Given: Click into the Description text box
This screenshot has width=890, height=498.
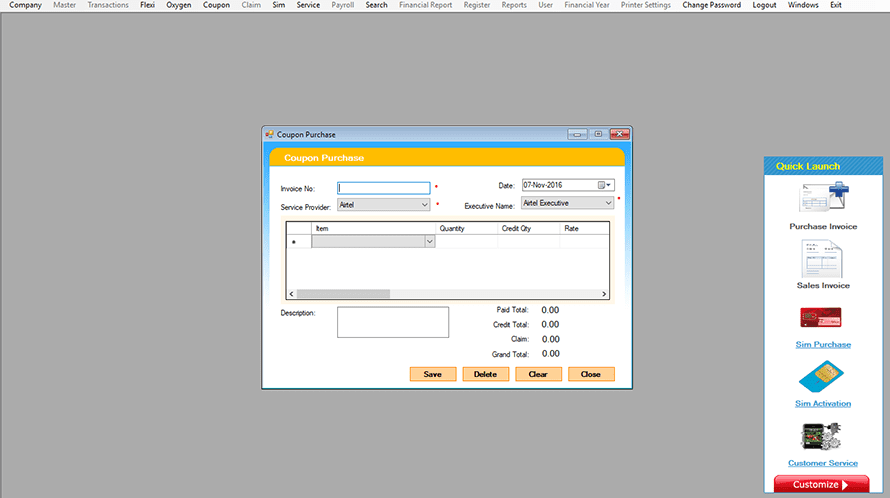Looking at the screenshot, I should pos(393,322).
